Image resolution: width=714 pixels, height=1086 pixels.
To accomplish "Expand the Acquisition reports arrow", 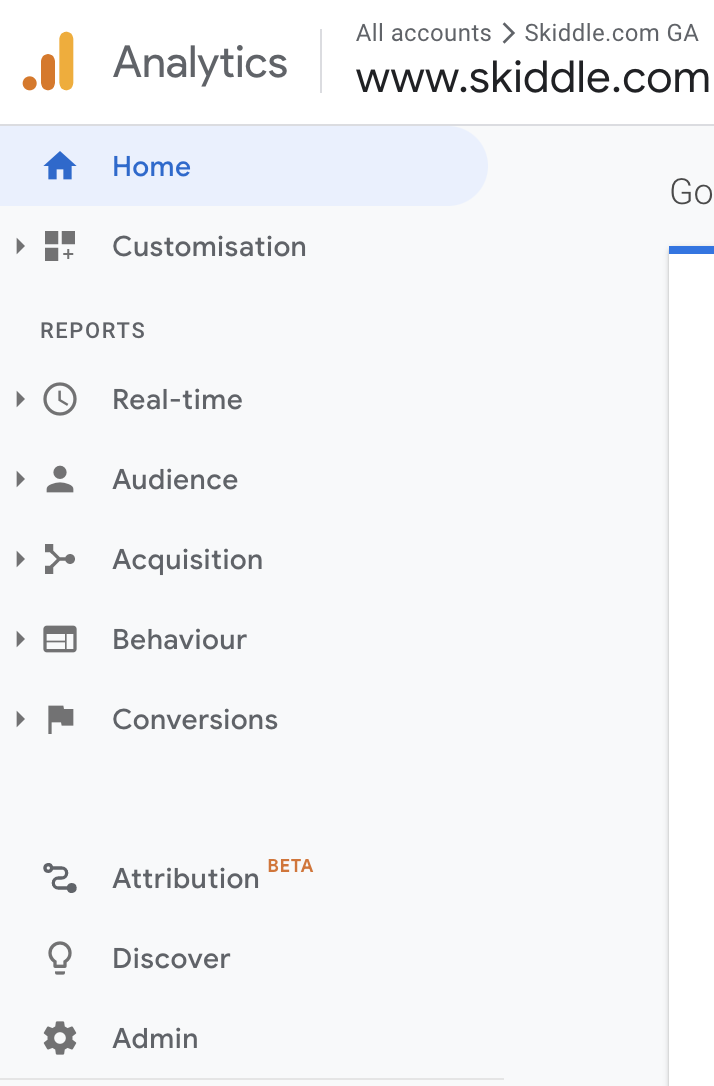I will point(20,559).
